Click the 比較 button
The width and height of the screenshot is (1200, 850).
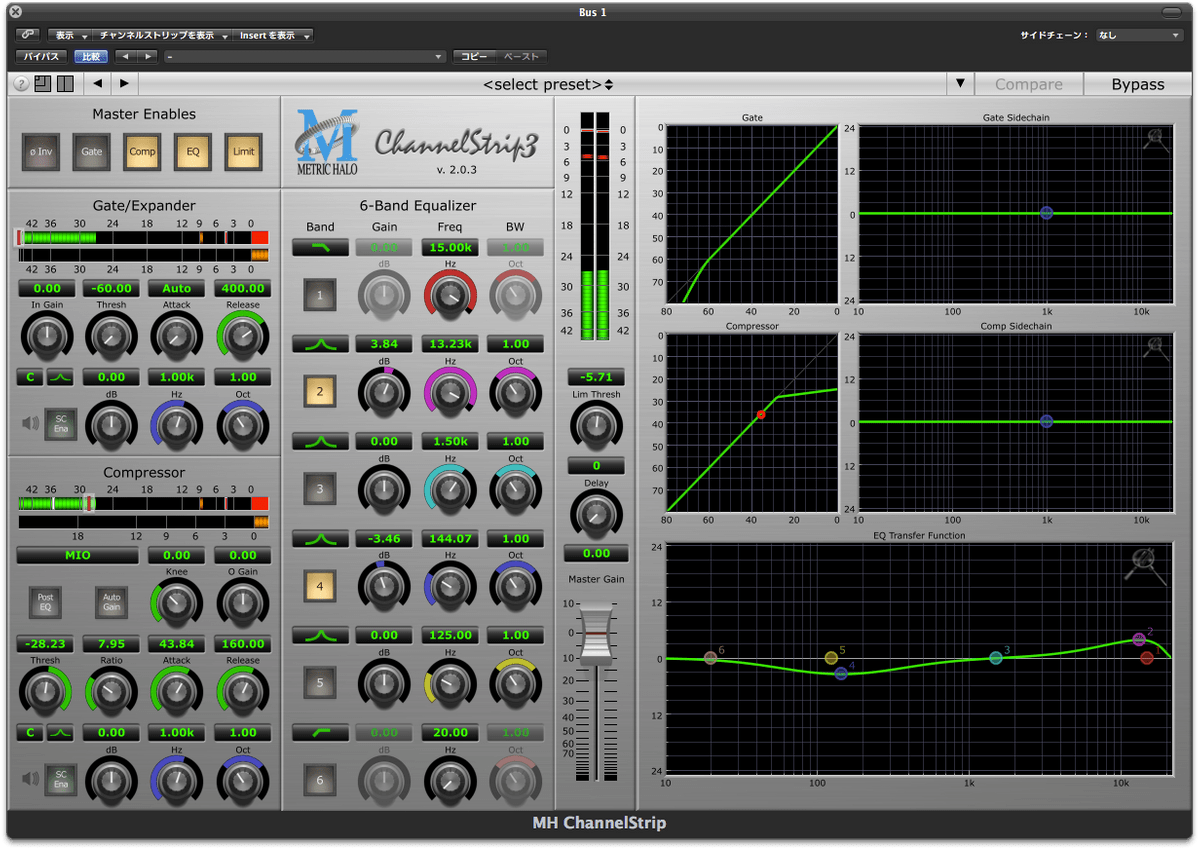(x=91, y=57)
